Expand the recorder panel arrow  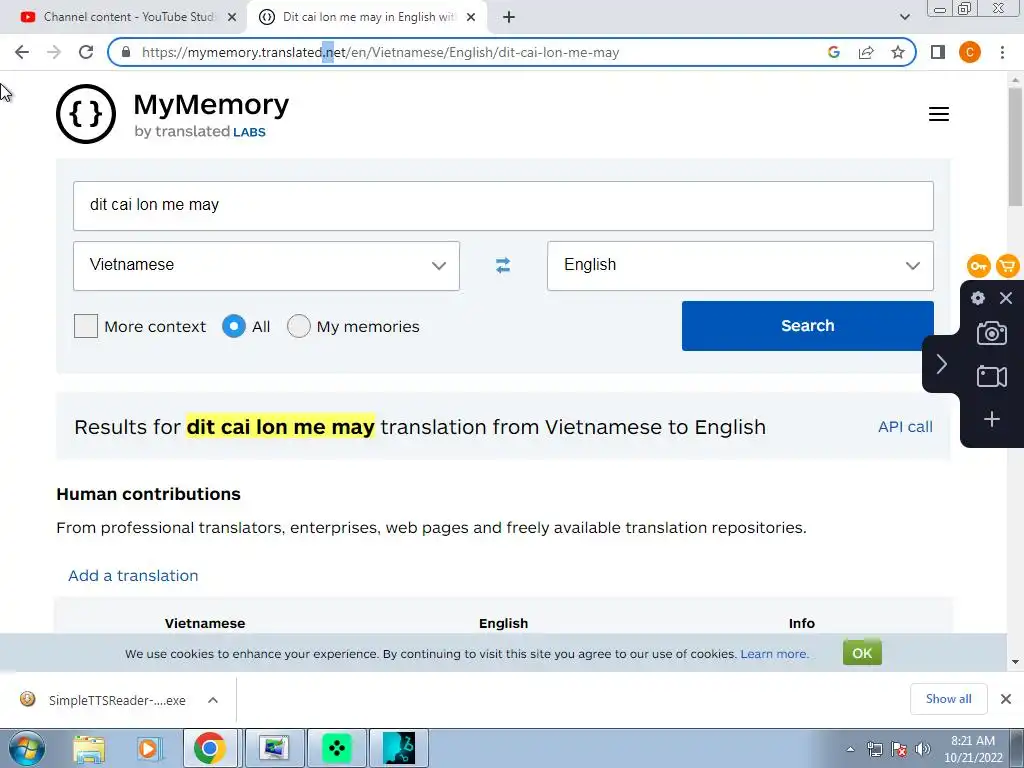941,364
